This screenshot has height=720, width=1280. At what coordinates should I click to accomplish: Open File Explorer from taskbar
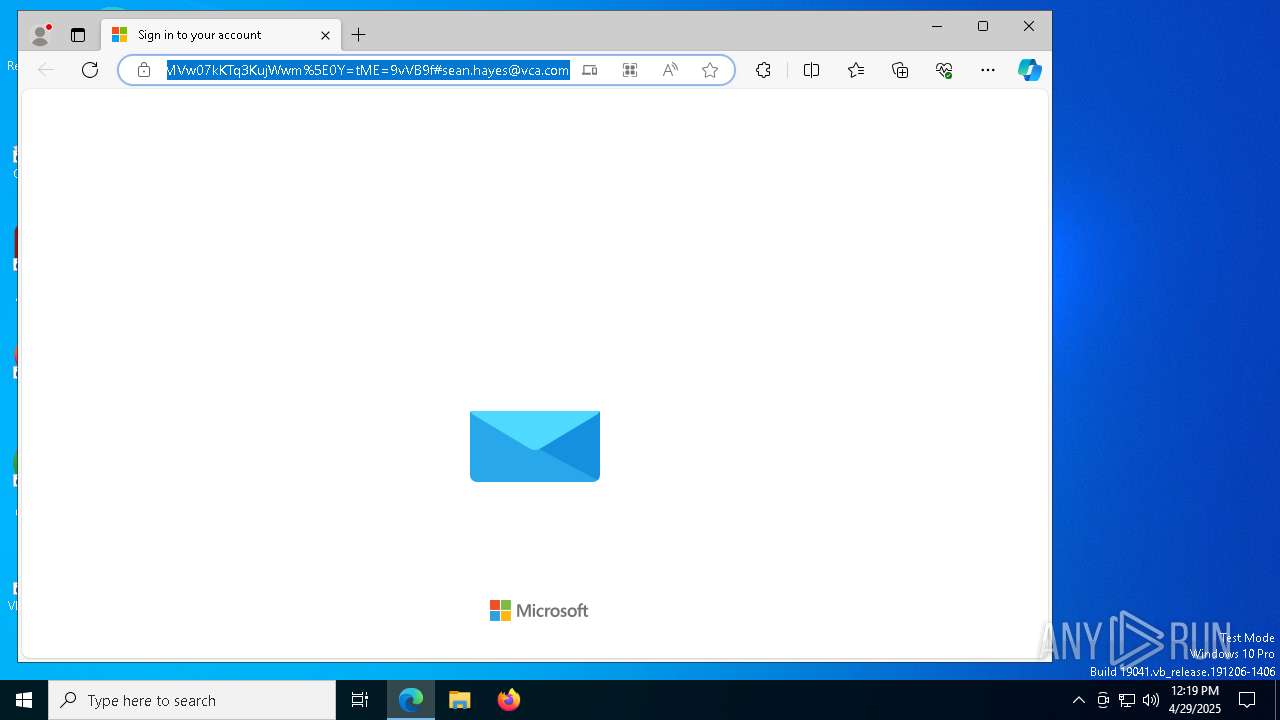[460, 700]
